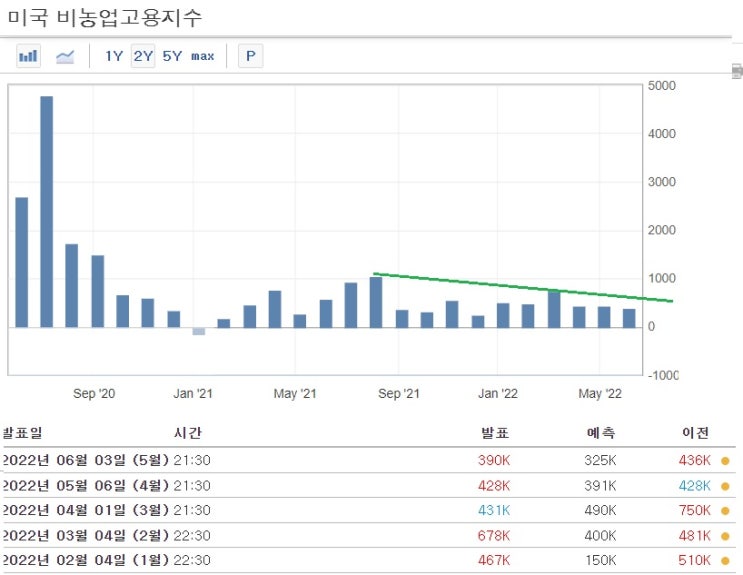Viewport: 743px width, 575px height.
Task: Click the 2022년 04월 01일 (3월) row date
Action: pyautogui.click(x=85, y=510)
